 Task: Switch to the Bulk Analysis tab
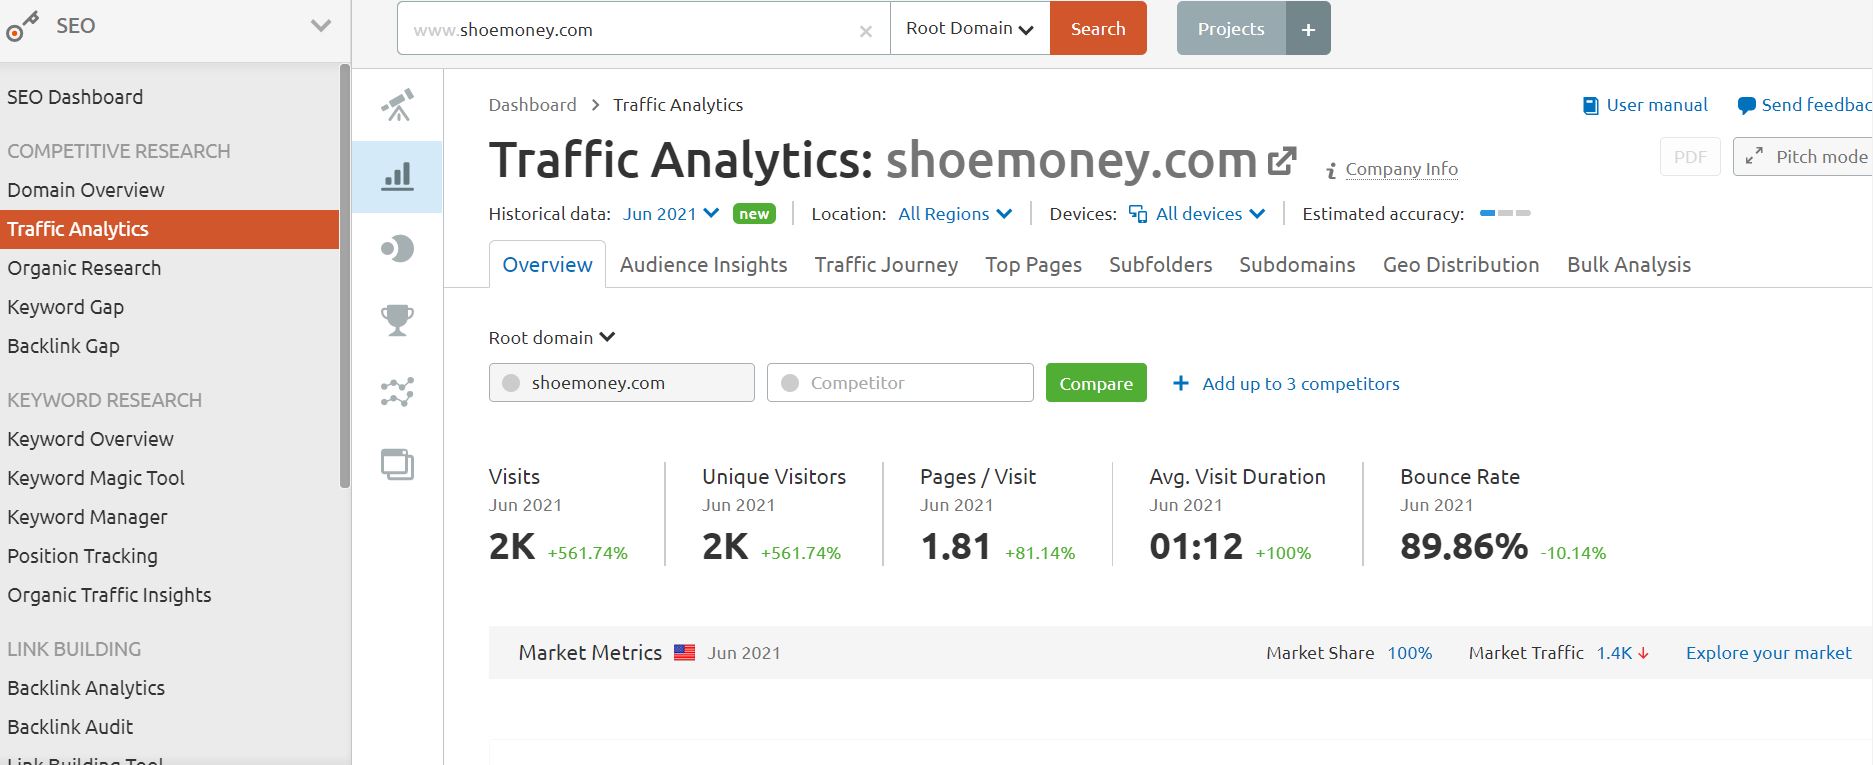[1629, 265]
